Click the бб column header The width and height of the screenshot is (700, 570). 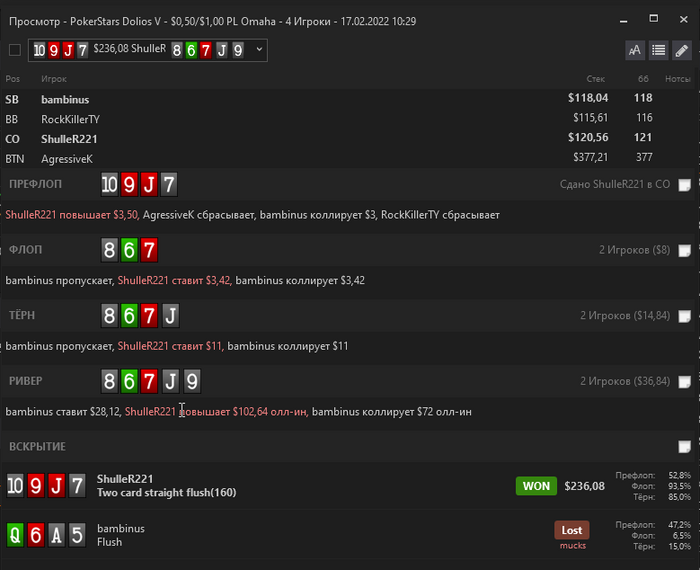pyautogui.click(x=643, y=79)
